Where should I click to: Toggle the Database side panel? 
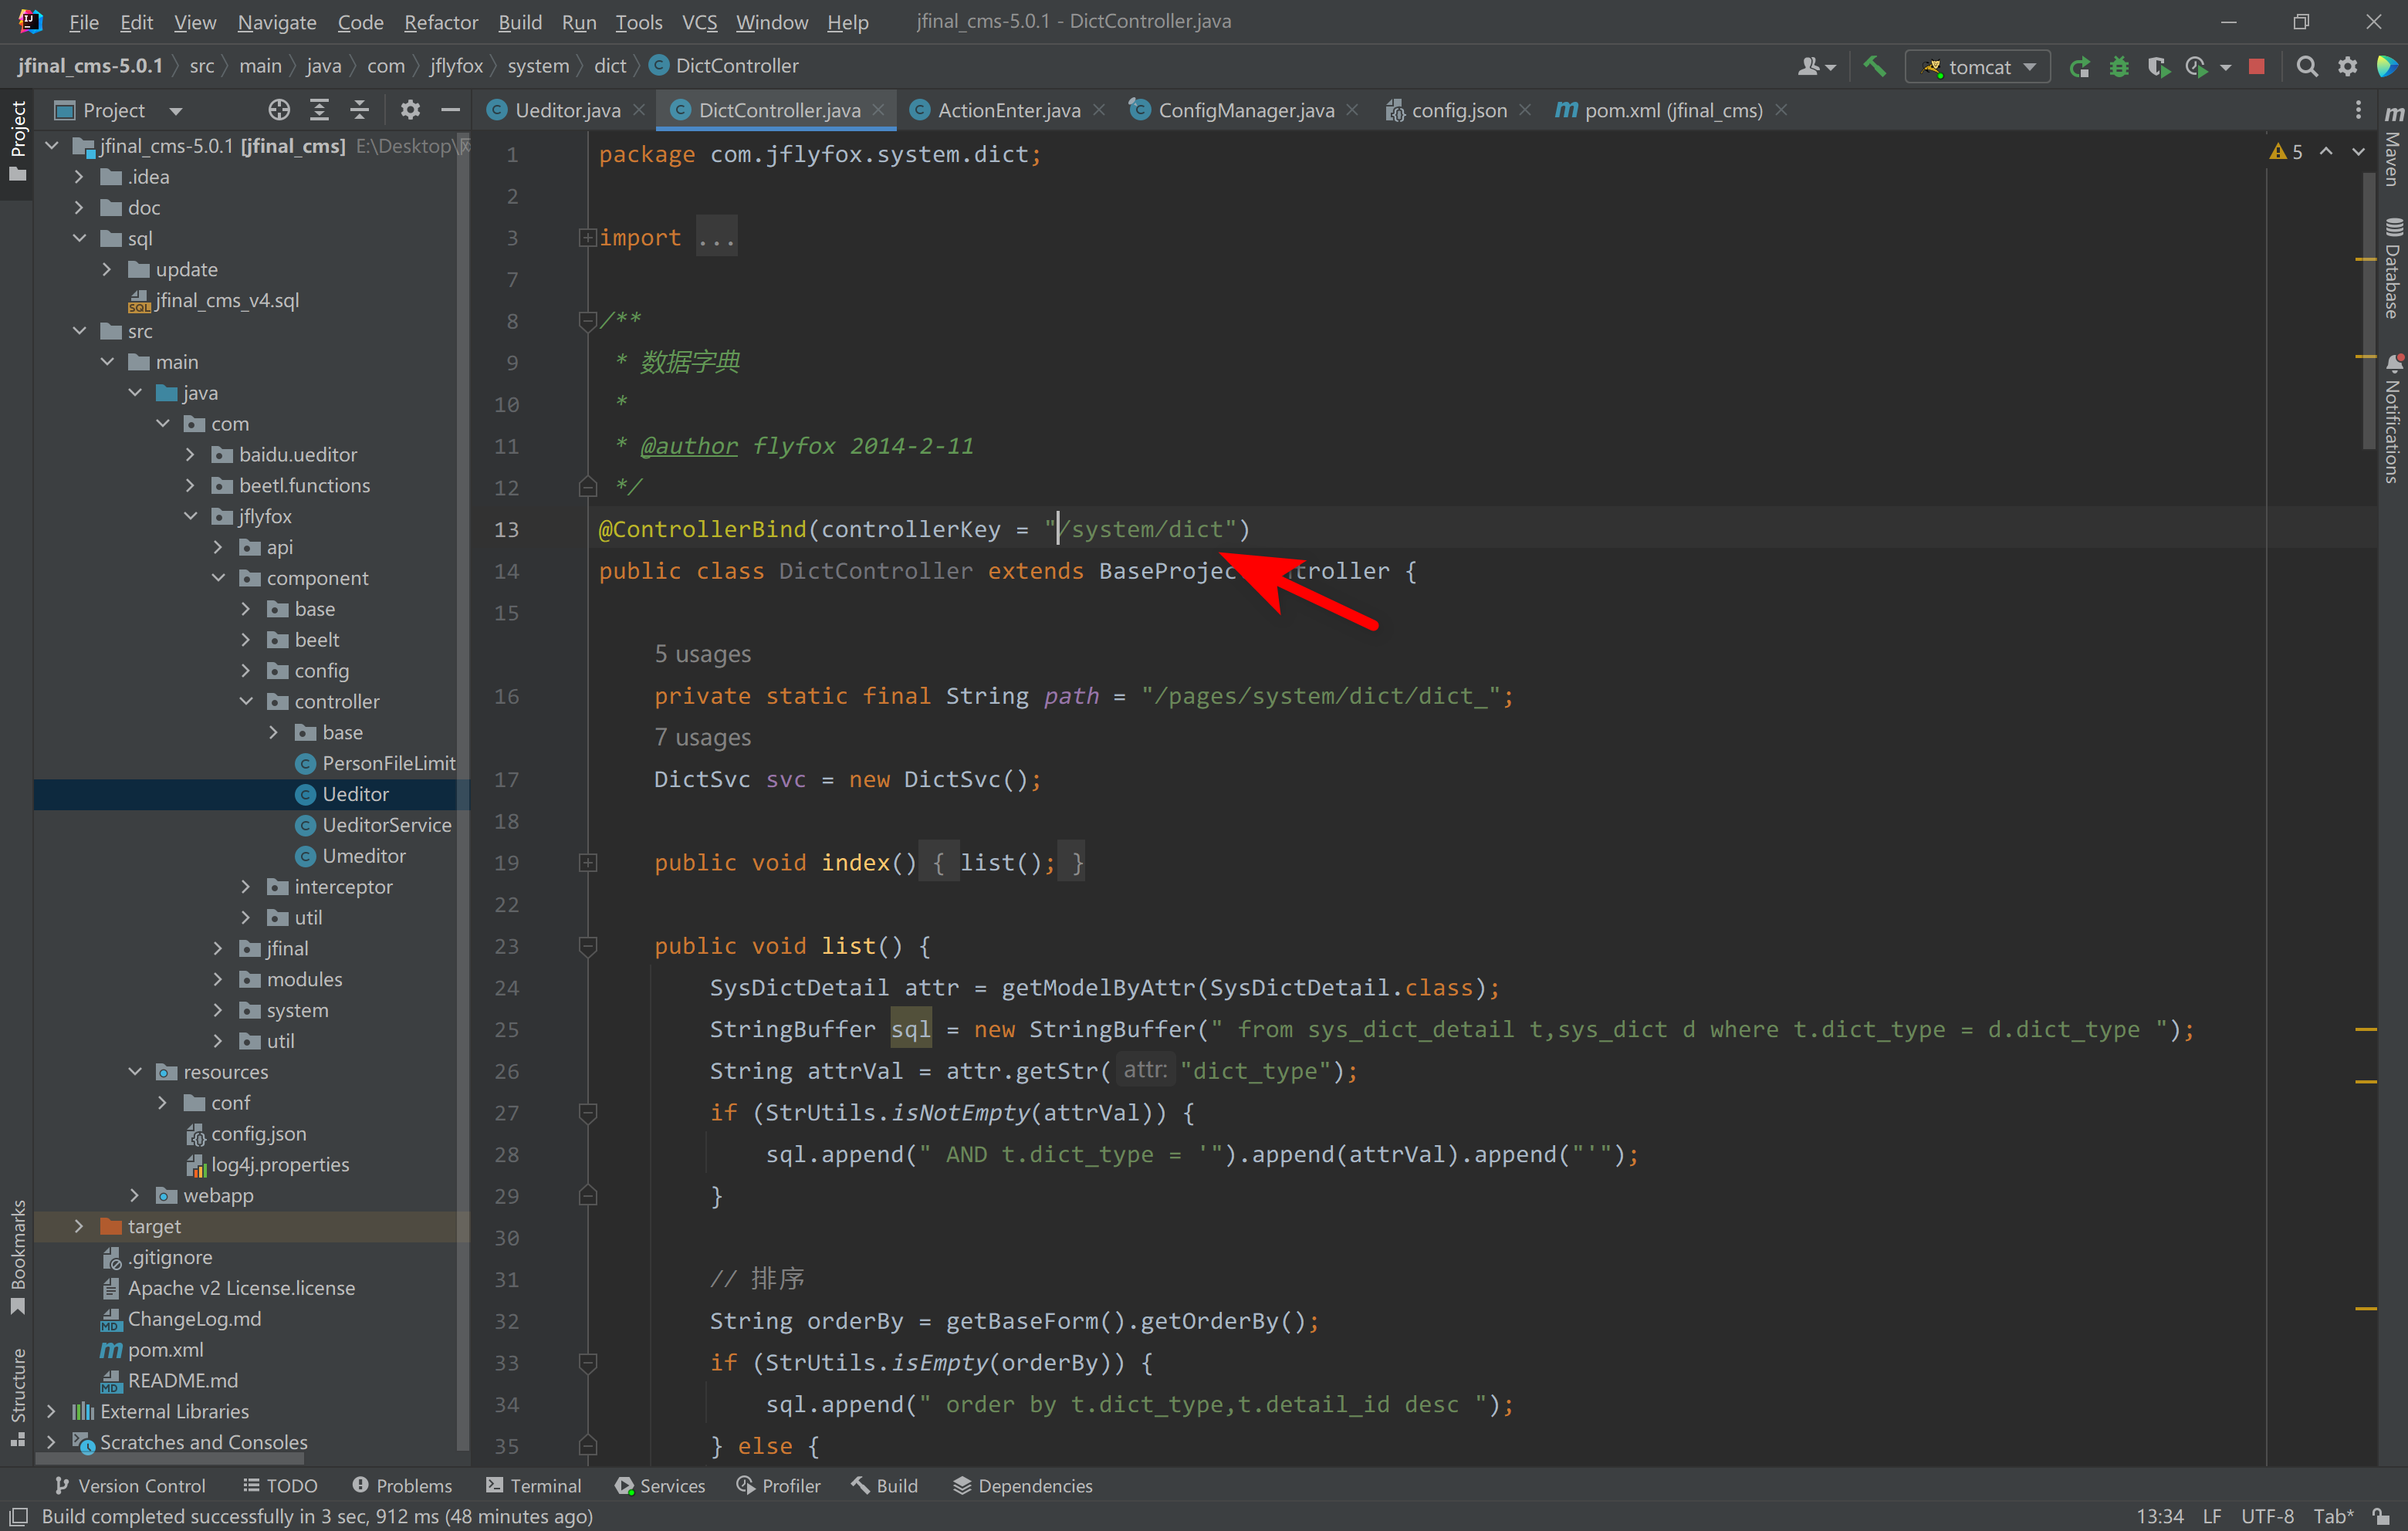2392,268
